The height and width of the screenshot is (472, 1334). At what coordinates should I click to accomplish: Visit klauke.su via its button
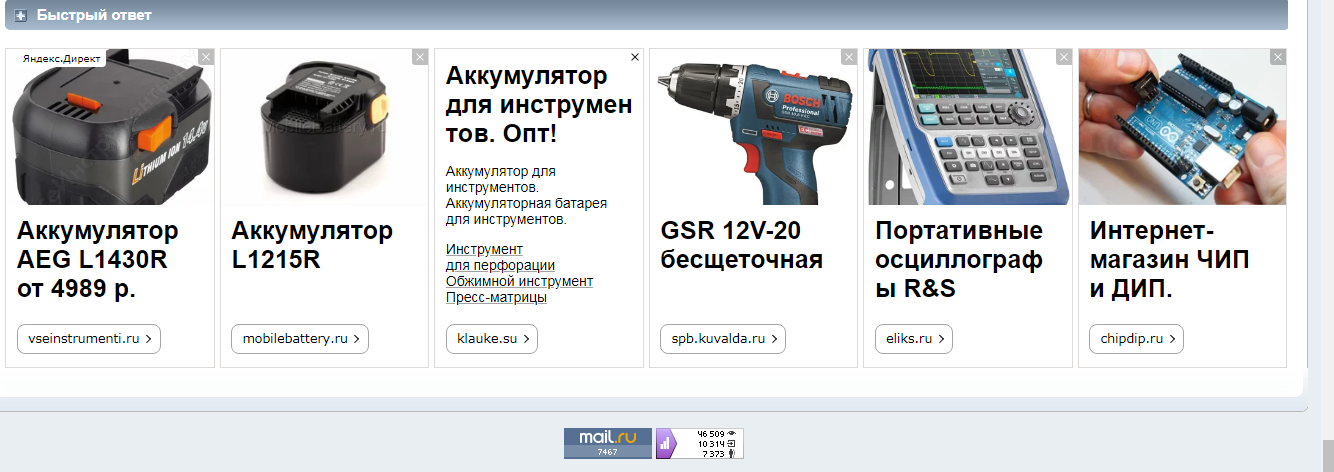coord(491,339)
